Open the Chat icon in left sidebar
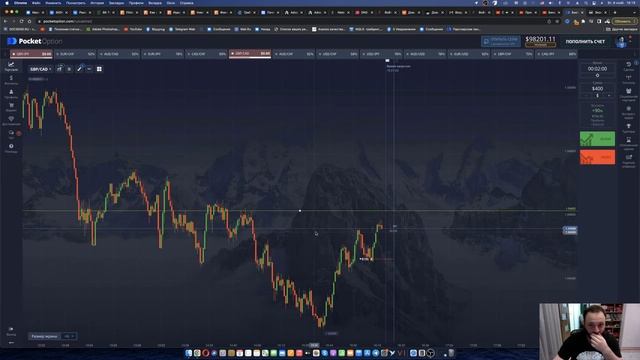 11,134
